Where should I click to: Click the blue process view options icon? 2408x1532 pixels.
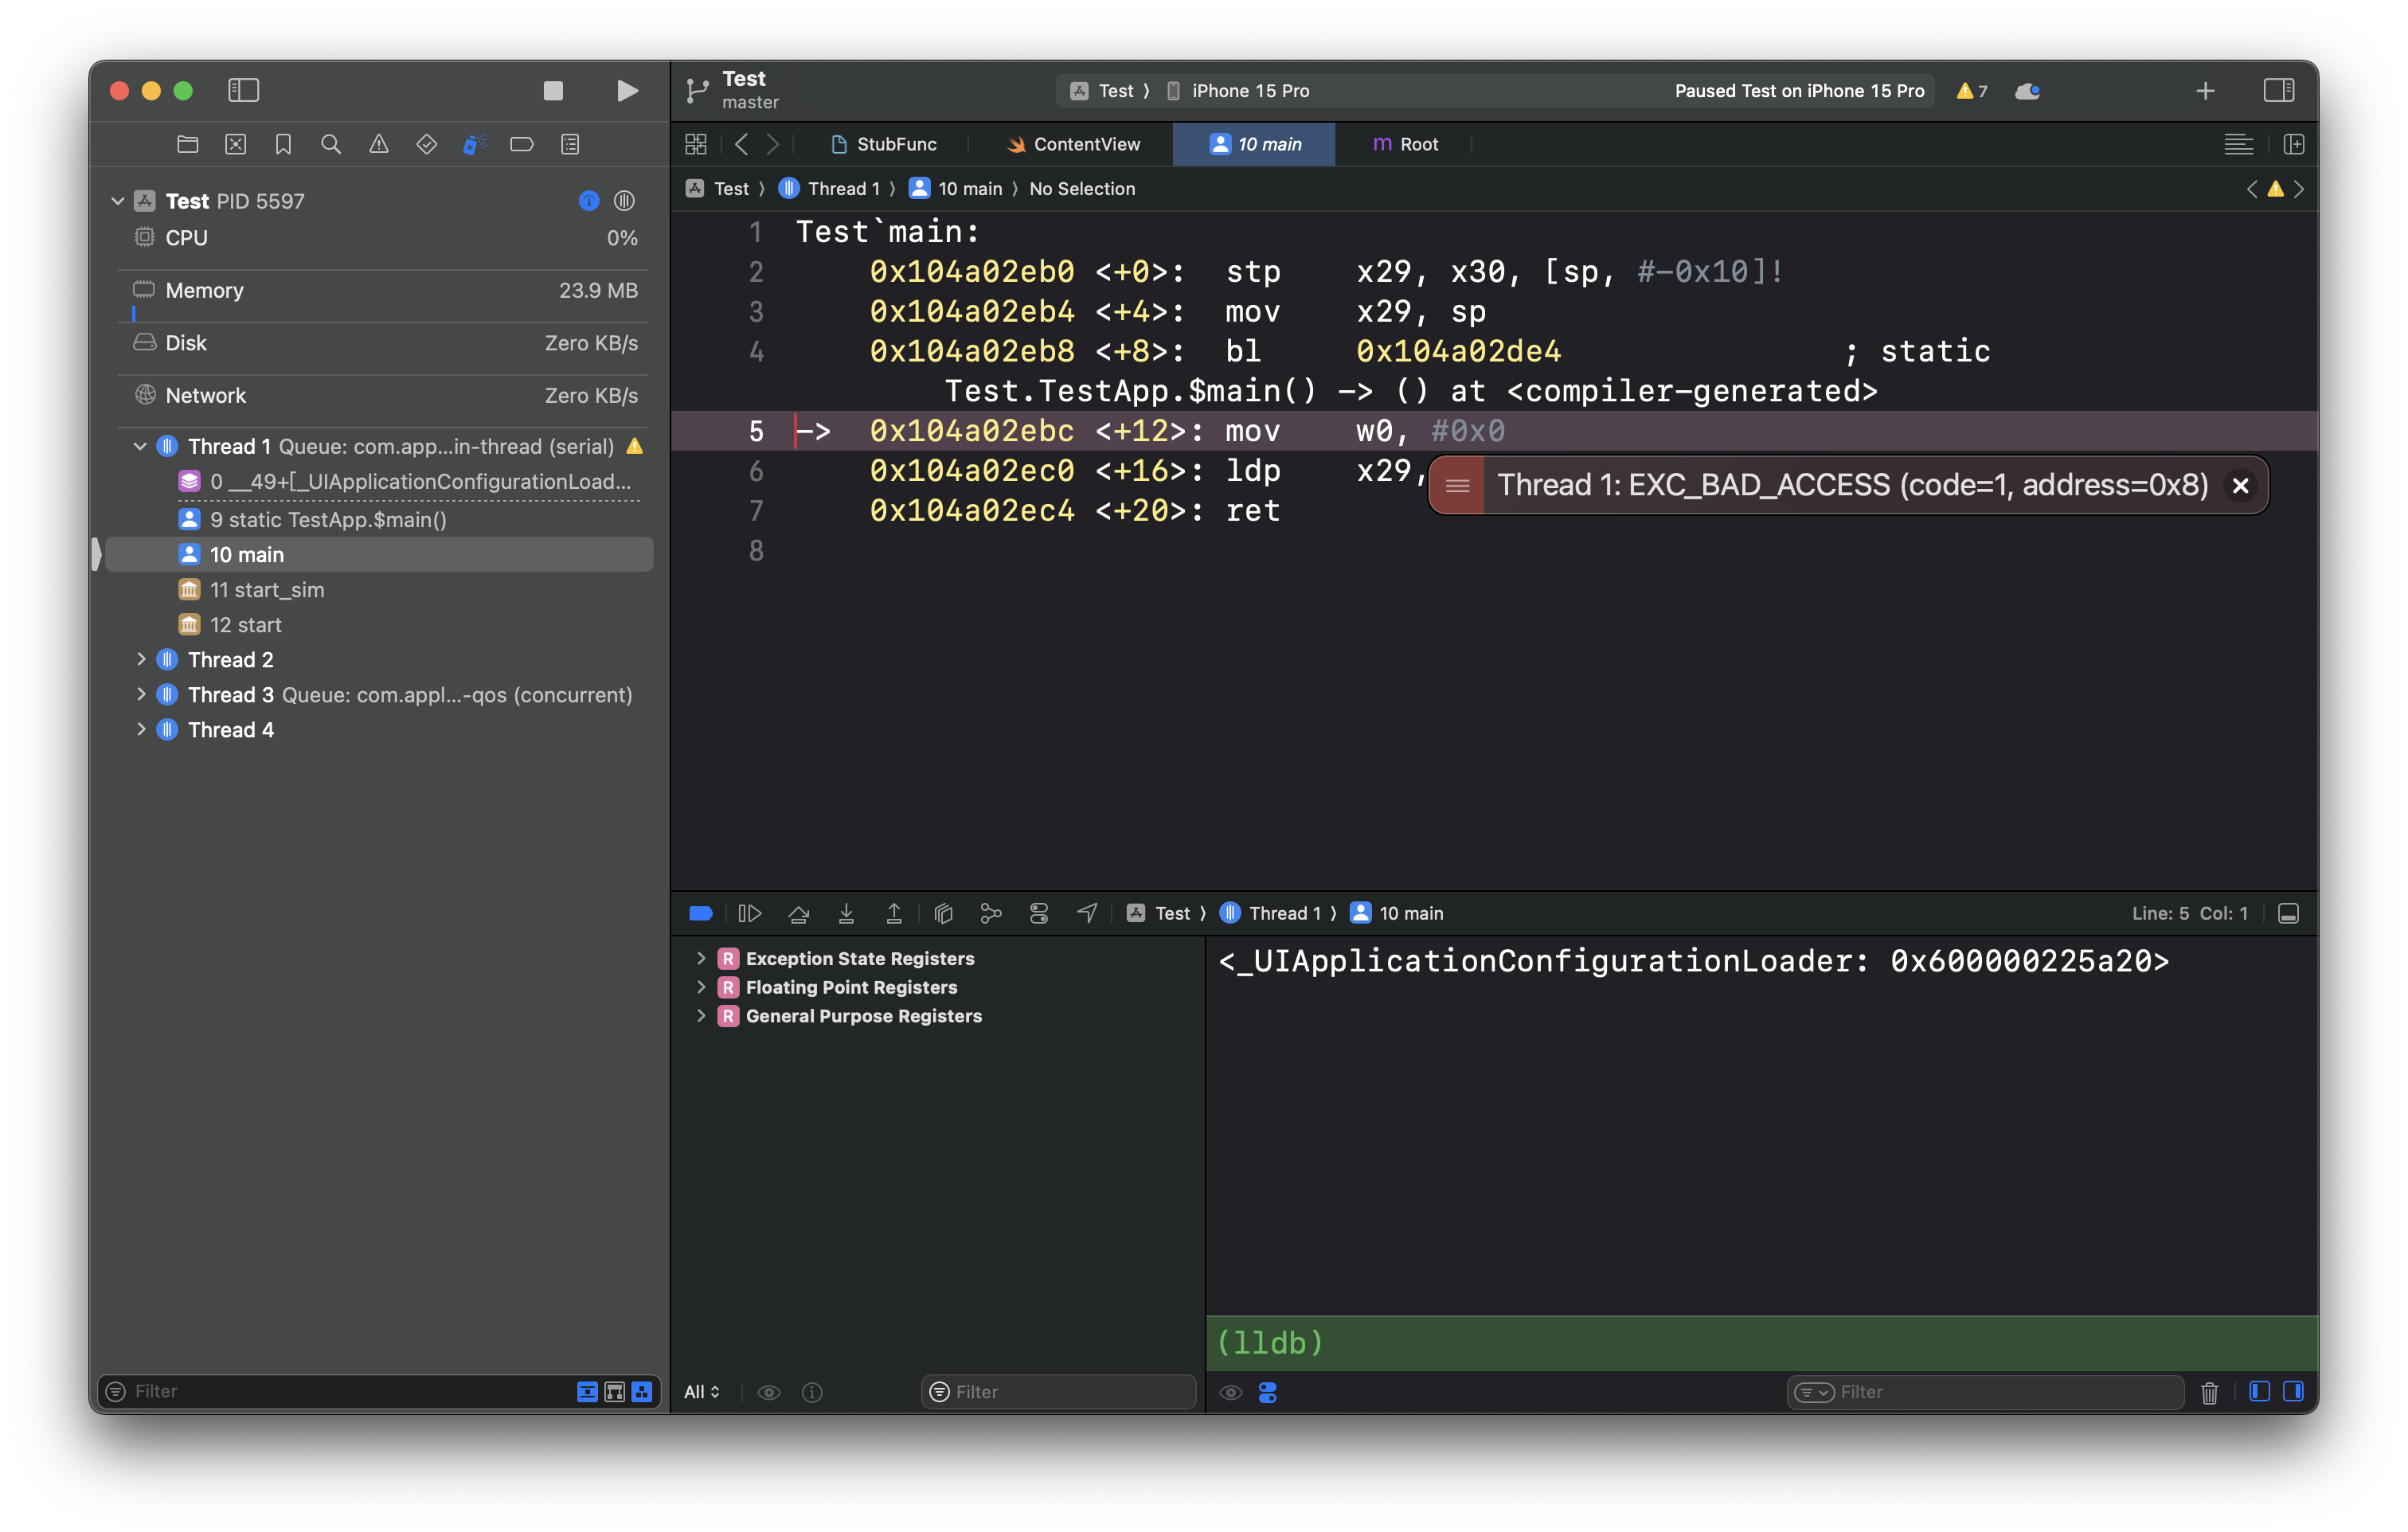point(589,201)
